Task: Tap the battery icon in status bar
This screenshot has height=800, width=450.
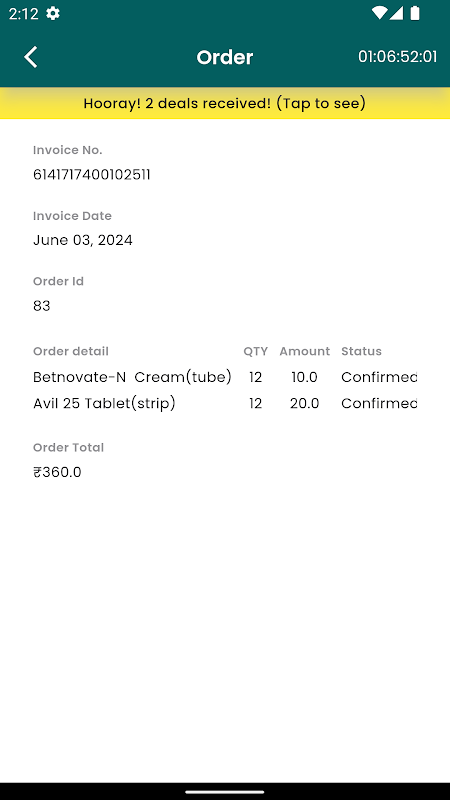Action: (415, 13)
